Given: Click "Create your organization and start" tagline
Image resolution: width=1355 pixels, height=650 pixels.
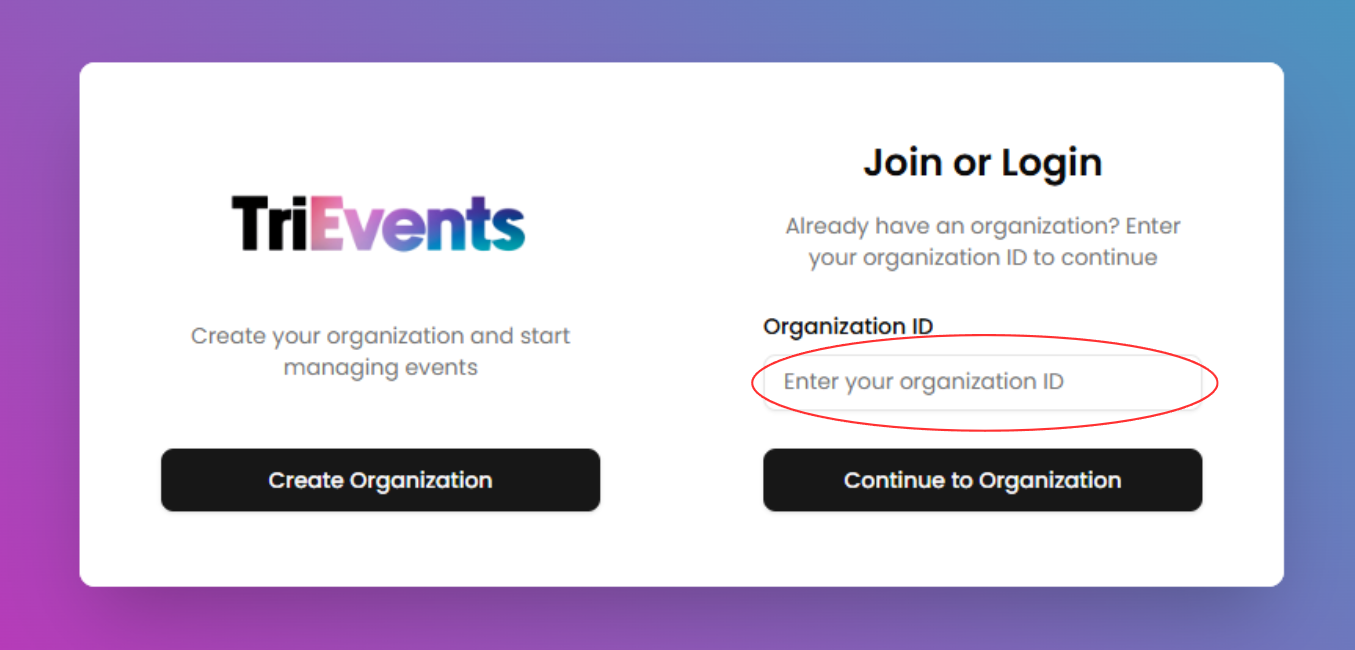Looking at the screenshot, I should [380, 336].
